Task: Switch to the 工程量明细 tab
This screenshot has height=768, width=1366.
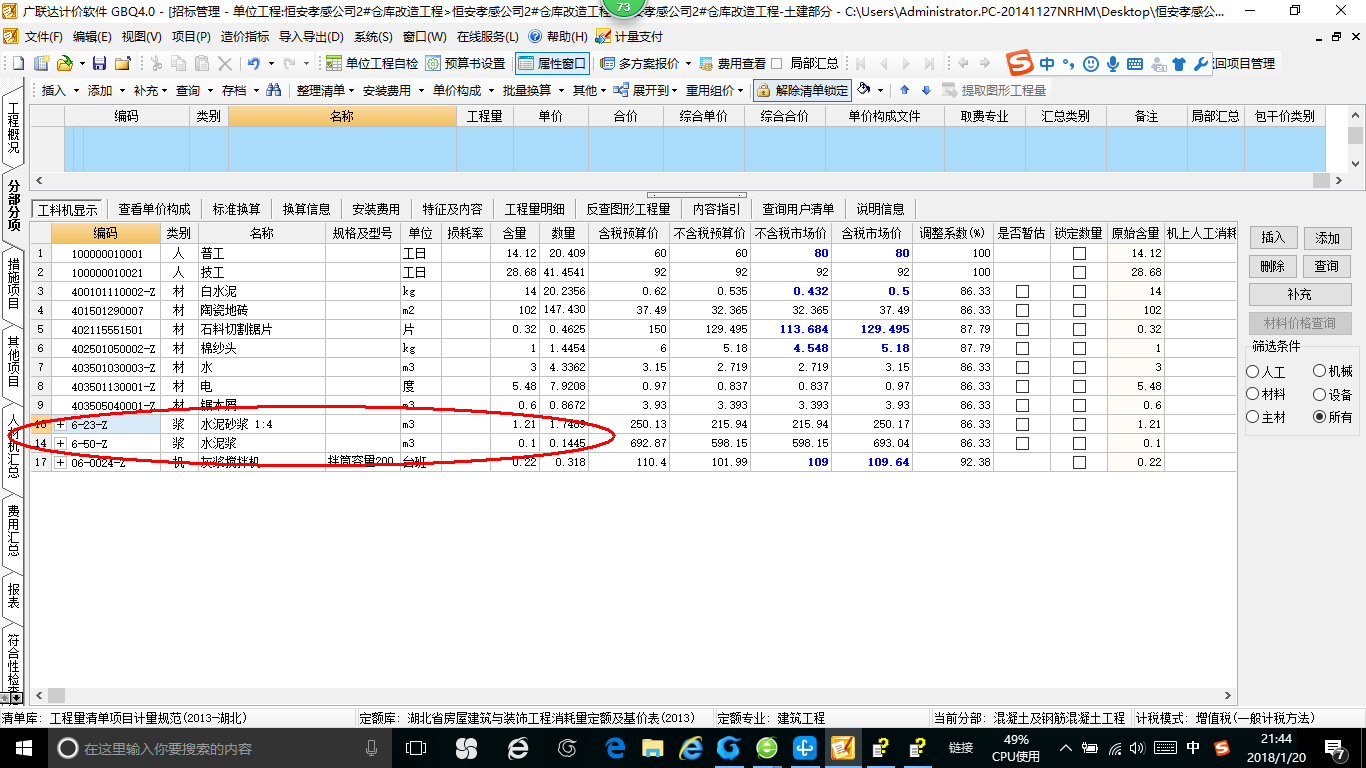Action: click(x=534, y=209)
